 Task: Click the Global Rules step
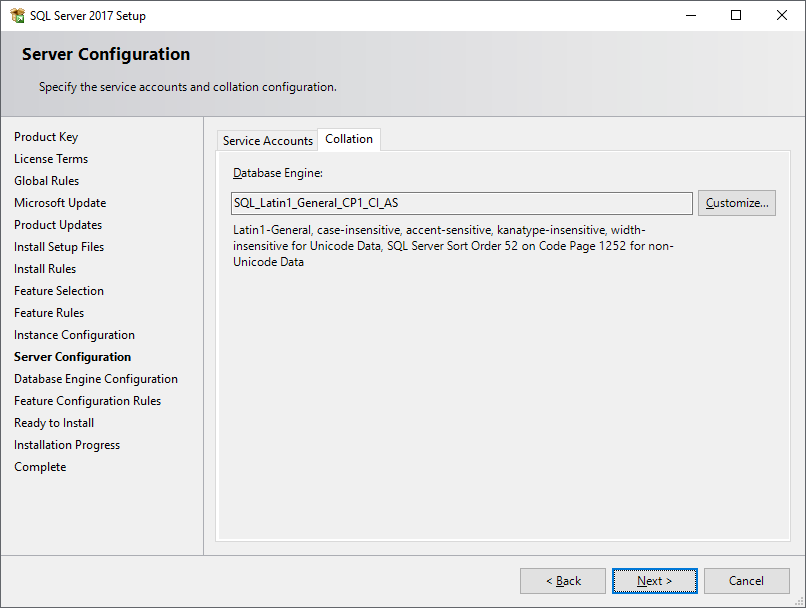click(x=47, y=181)
